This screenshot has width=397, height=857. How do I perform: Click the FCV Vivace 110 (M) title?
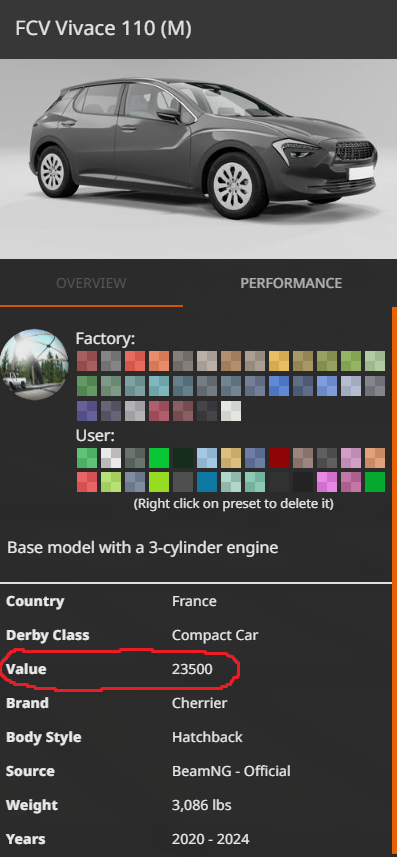[x=103, y=28]
